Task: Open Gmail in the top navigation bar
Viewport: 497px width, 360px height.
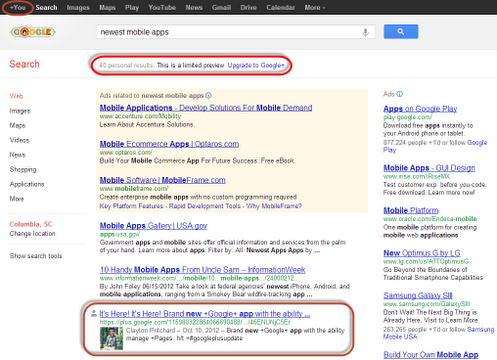Action: [221, 7]
